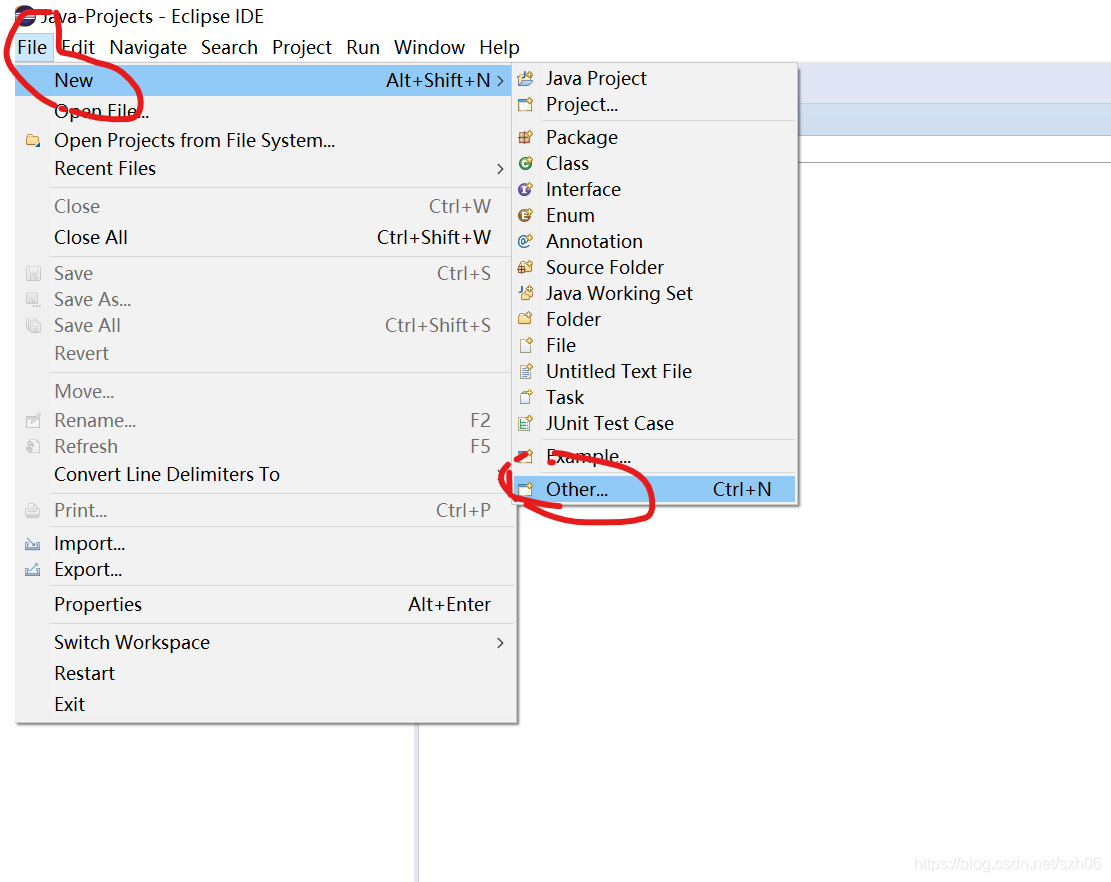Click the purple Interface icon
The height and width of the screenshot is (882, 1111).
pos(526,190)
